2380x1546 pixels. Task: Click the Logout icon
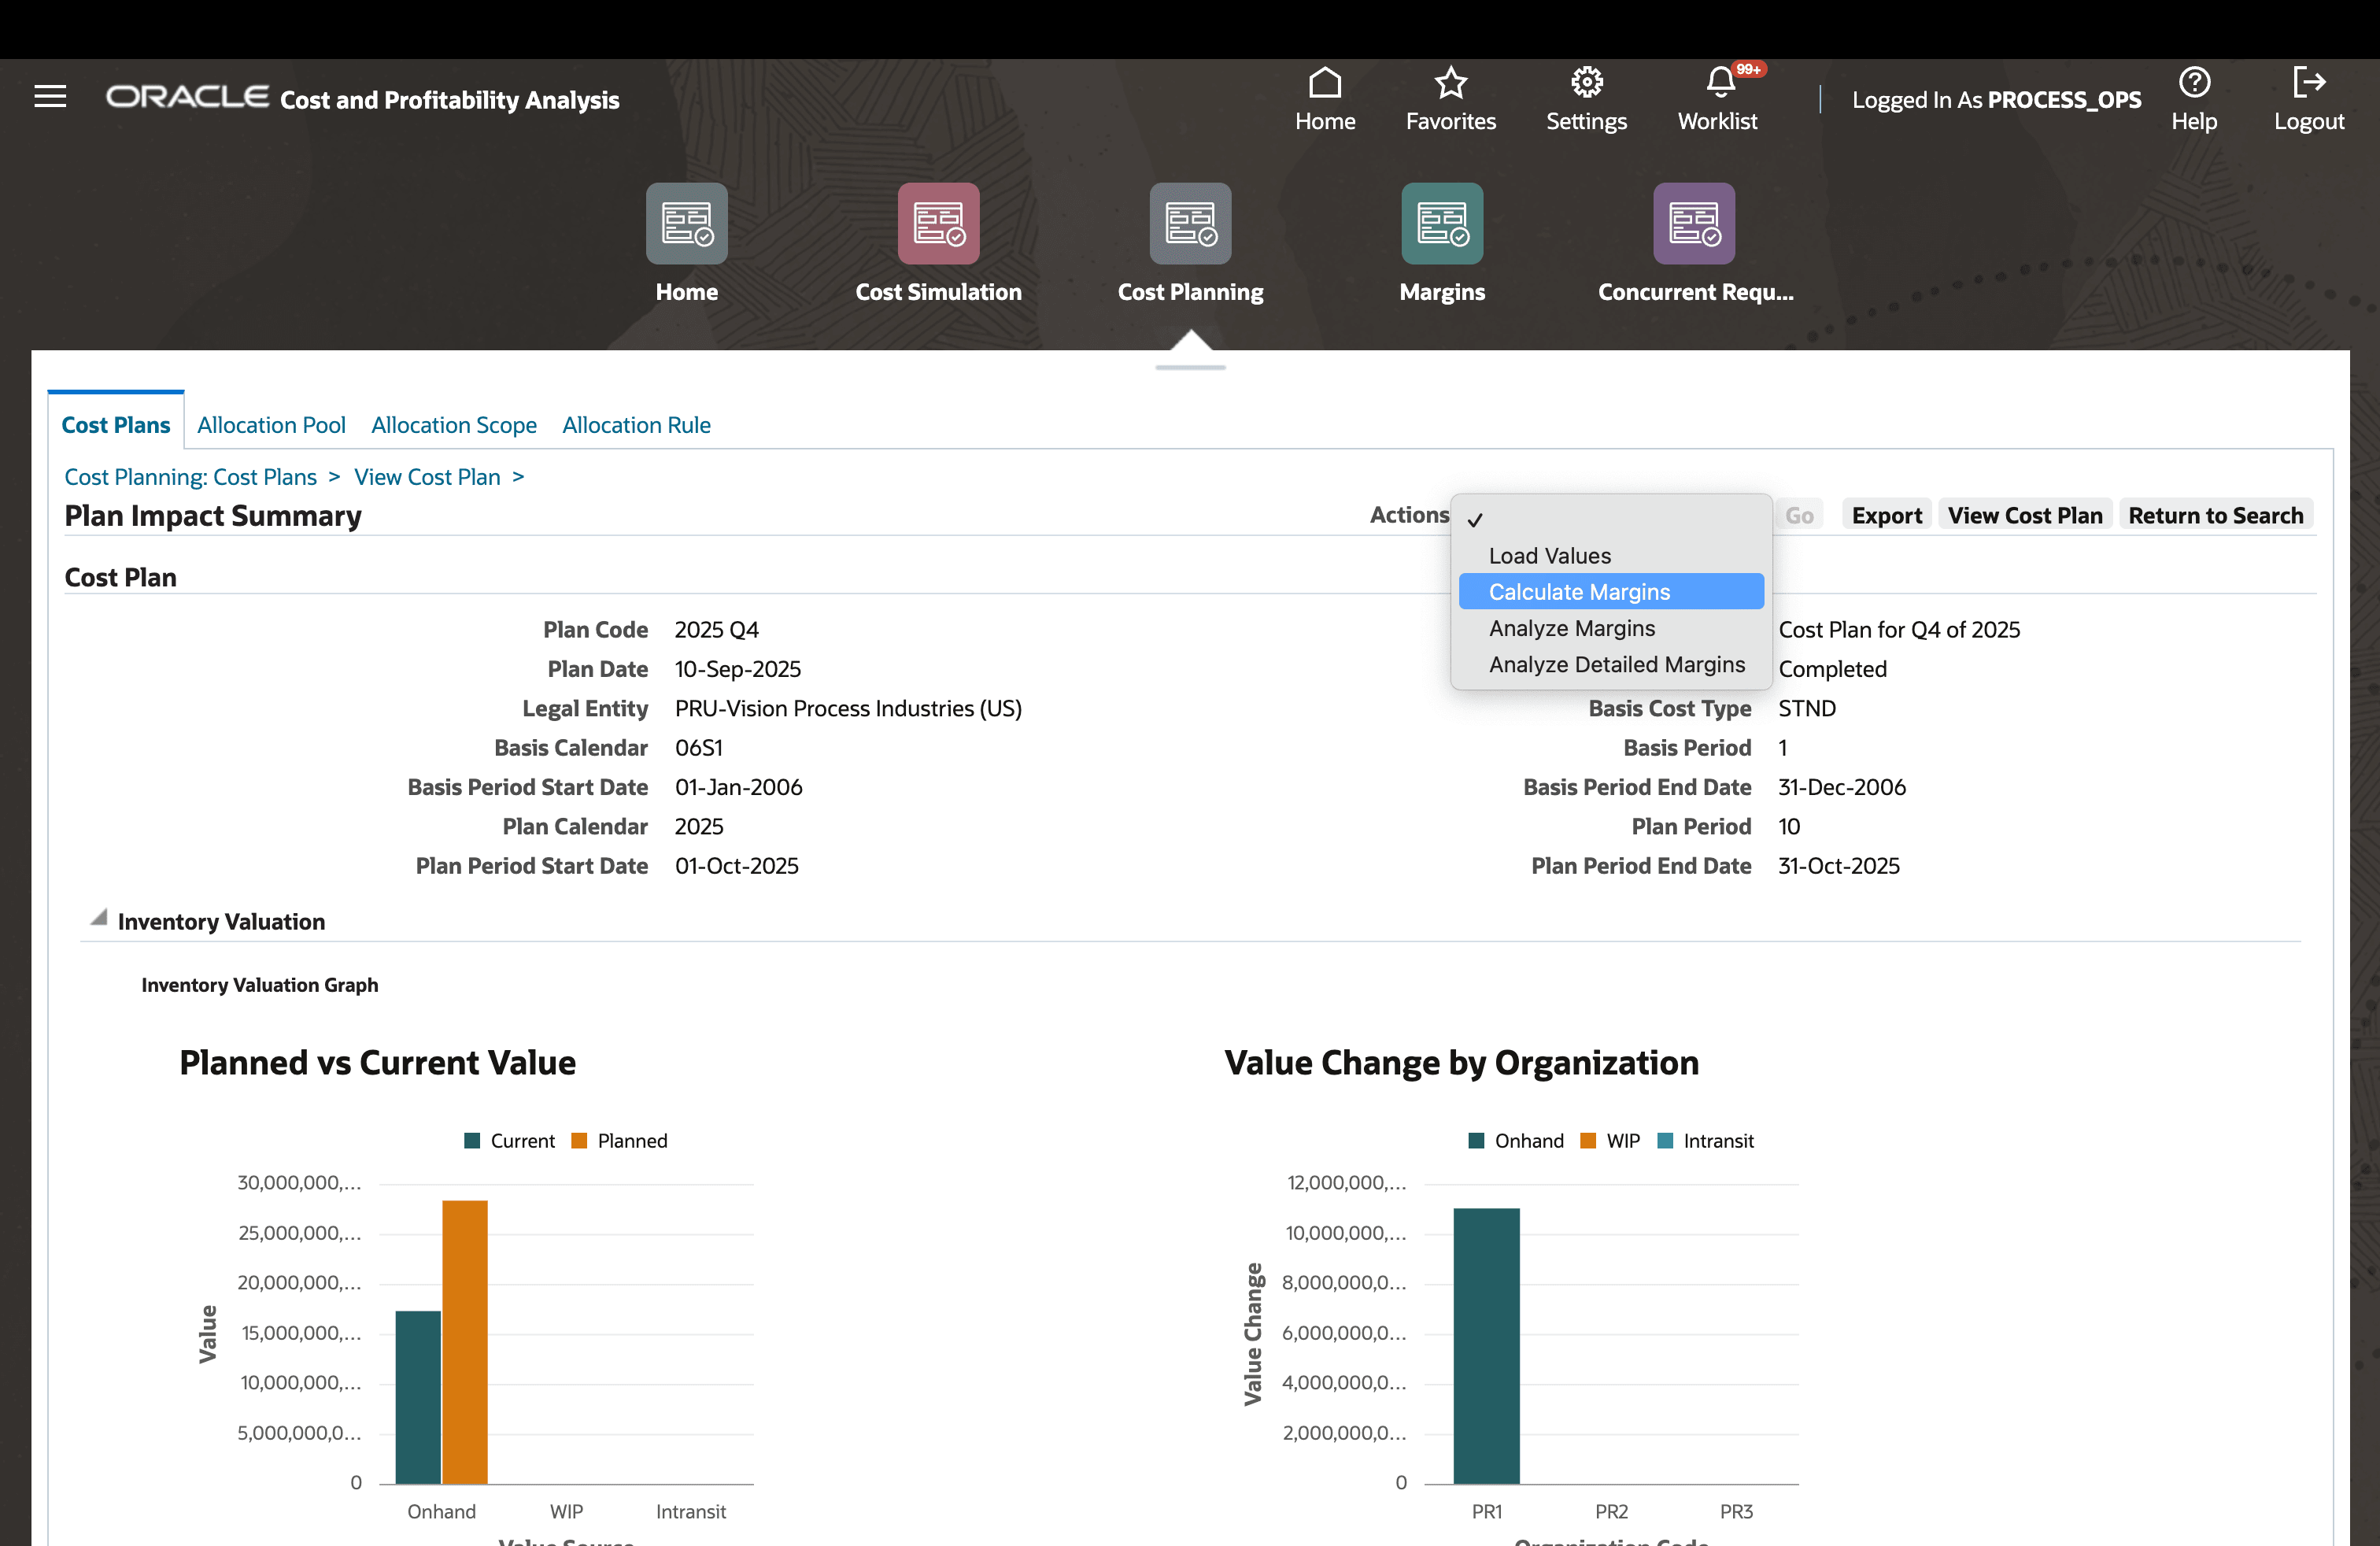[x=2308, y=83]
